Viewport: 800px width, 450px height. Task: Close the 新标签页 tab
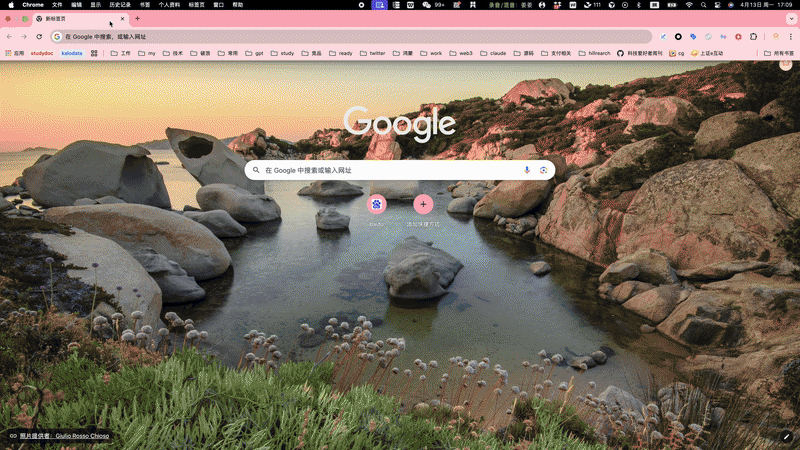coord(122,18)
